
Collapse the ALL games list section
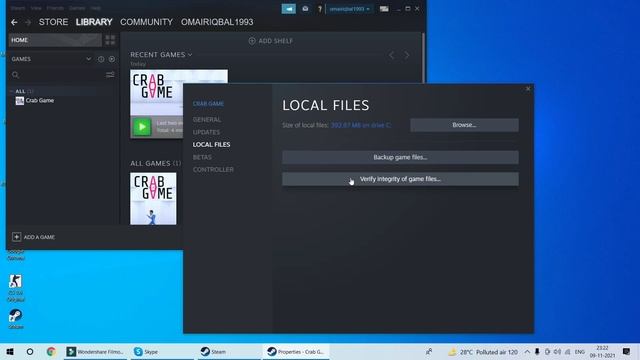[x=11, y=91]
